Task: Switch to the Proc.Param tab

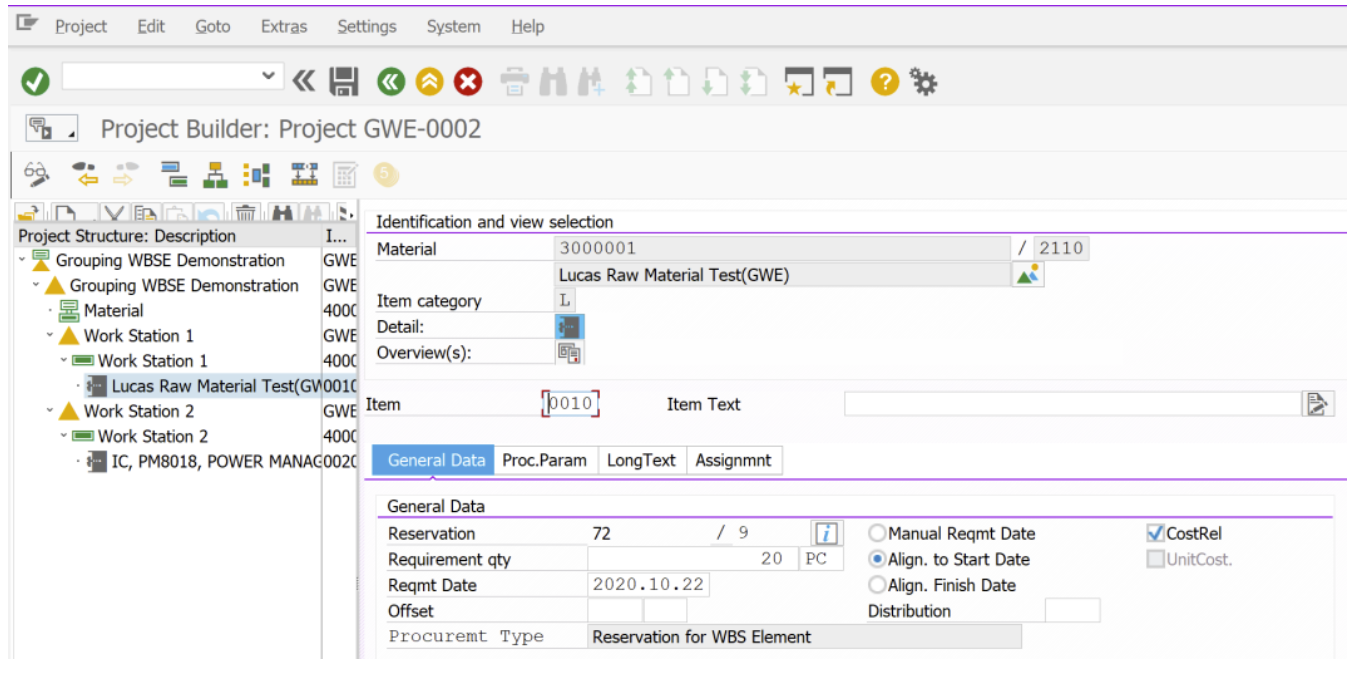Action: pyautogui.click(x=546, y=460)
